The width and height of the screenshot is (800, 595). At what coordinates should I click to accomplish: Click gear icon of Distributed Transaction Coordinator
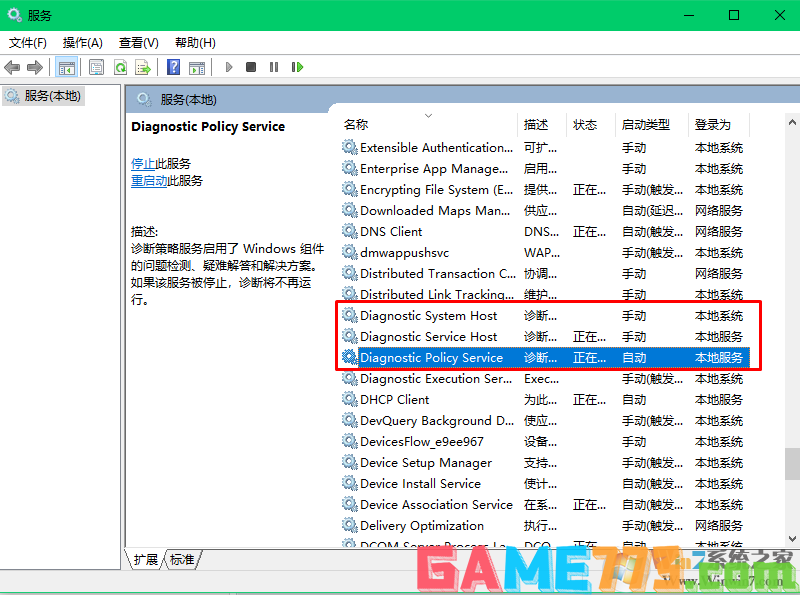349,274
